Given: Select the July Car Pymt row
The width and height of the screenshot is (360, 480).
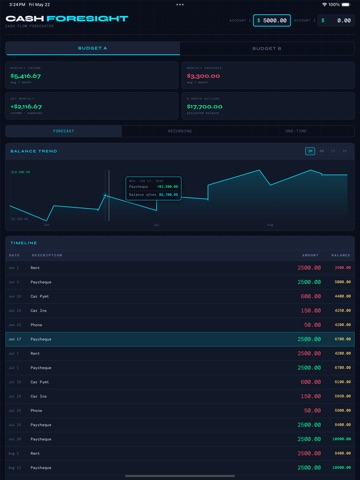Looking at the screenshot, I should [x=180, y=382].
